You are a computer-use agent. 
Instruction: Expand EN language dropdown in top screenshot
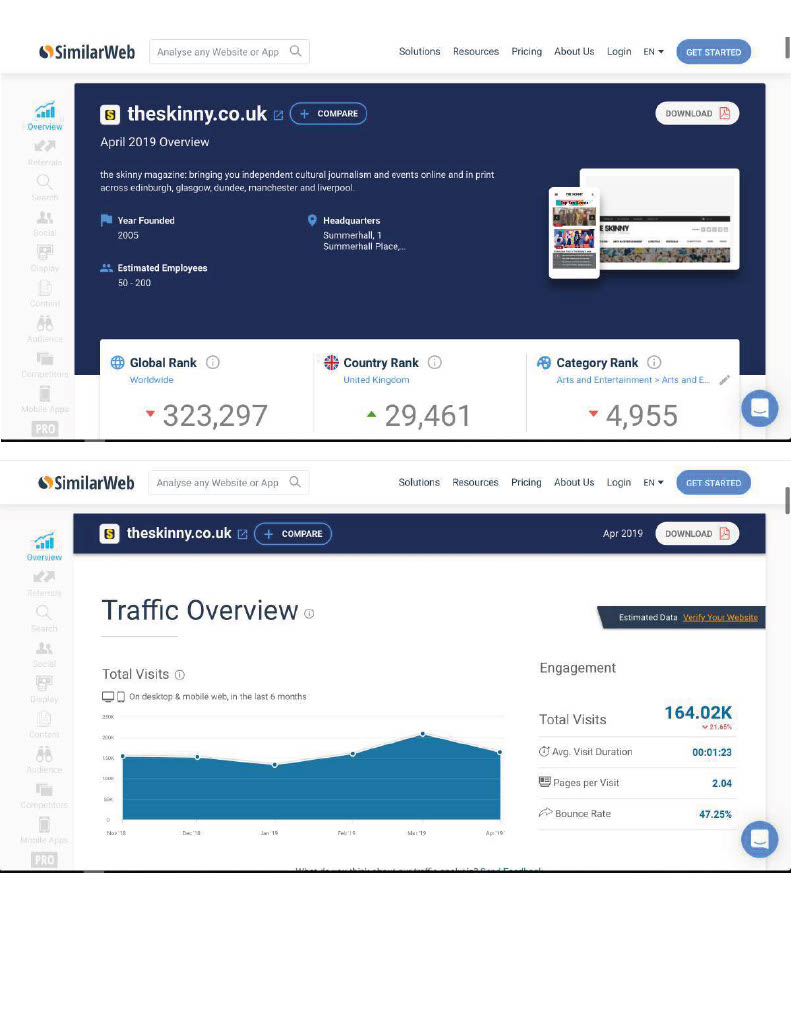click(x=653, y=52)
